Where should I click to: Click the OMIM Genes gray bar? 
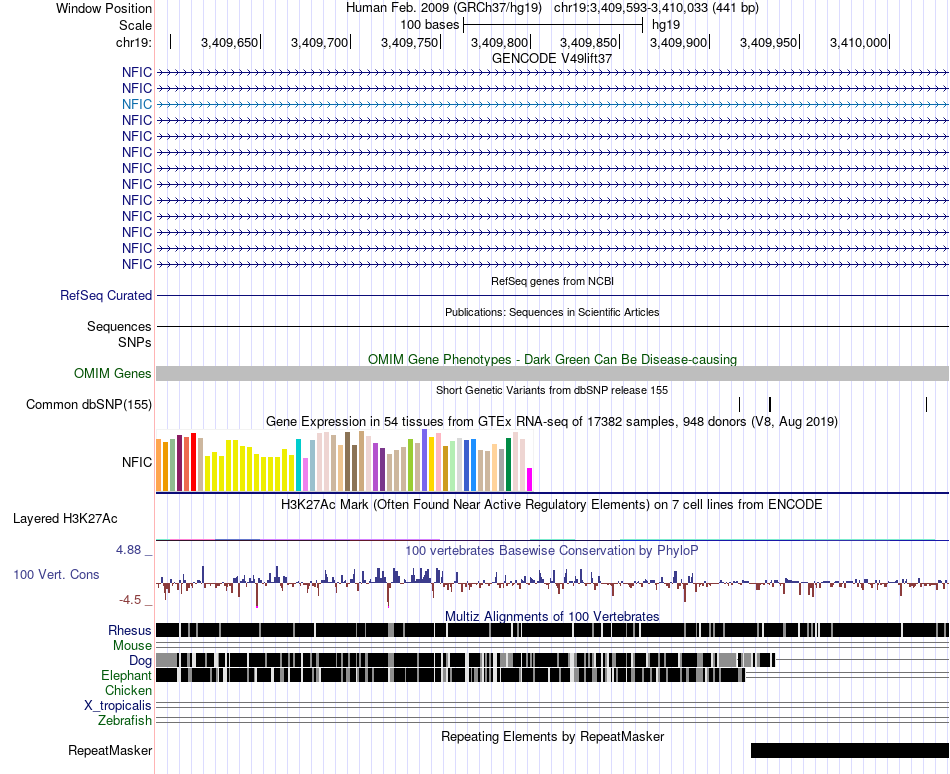553,374
